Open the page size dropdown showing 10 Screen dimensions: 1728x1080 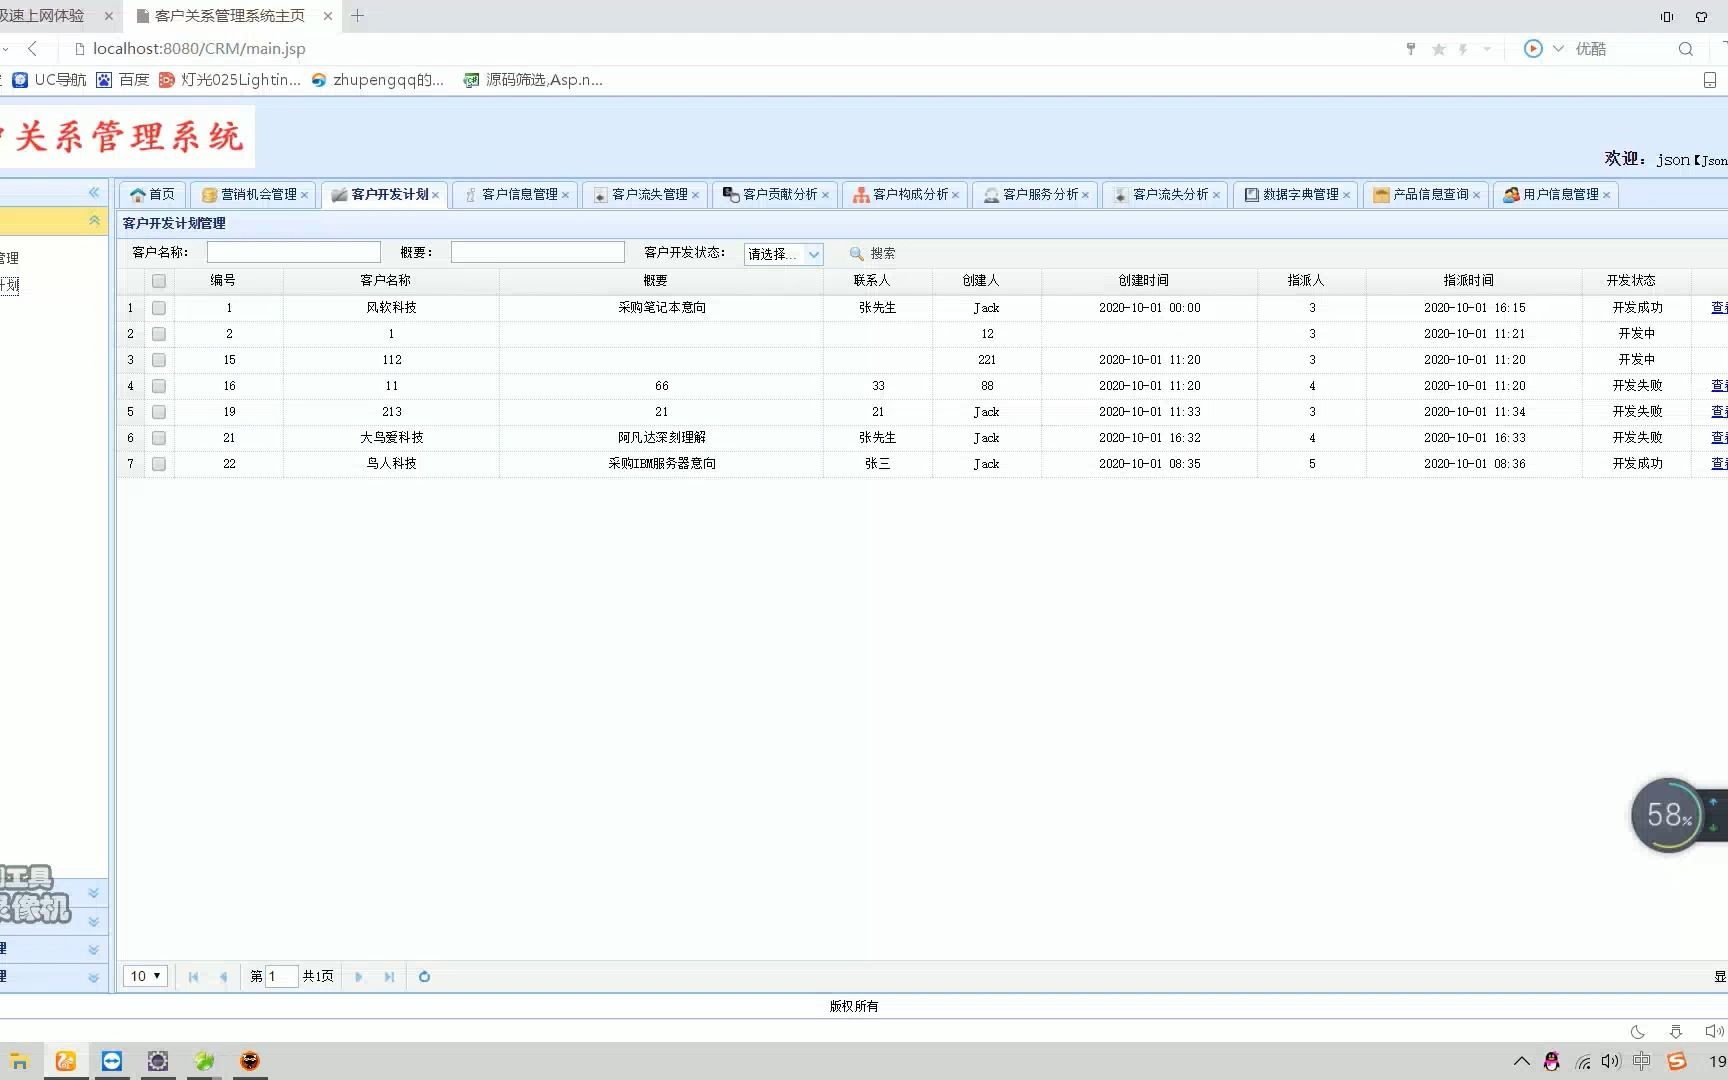pyautogui.click(x=144, y=976)
